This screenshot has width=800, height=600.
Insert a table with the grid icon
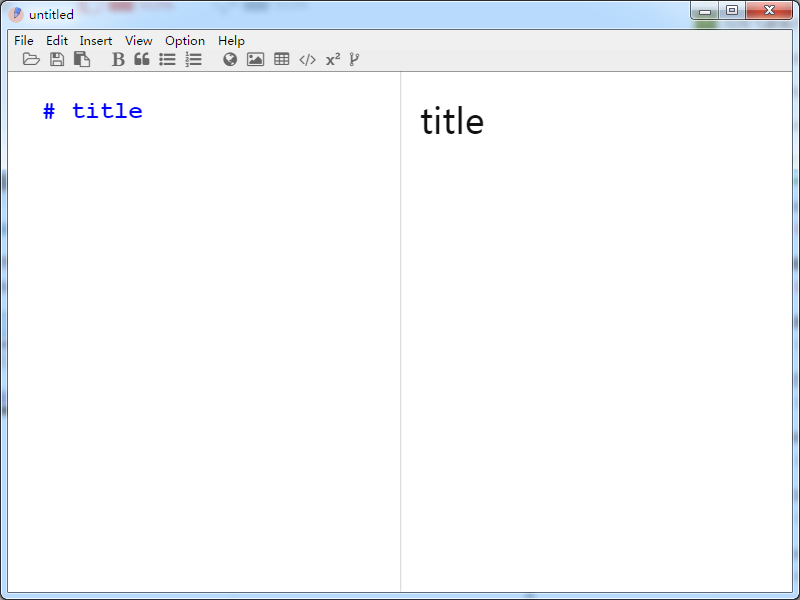(x=282, y=59)
